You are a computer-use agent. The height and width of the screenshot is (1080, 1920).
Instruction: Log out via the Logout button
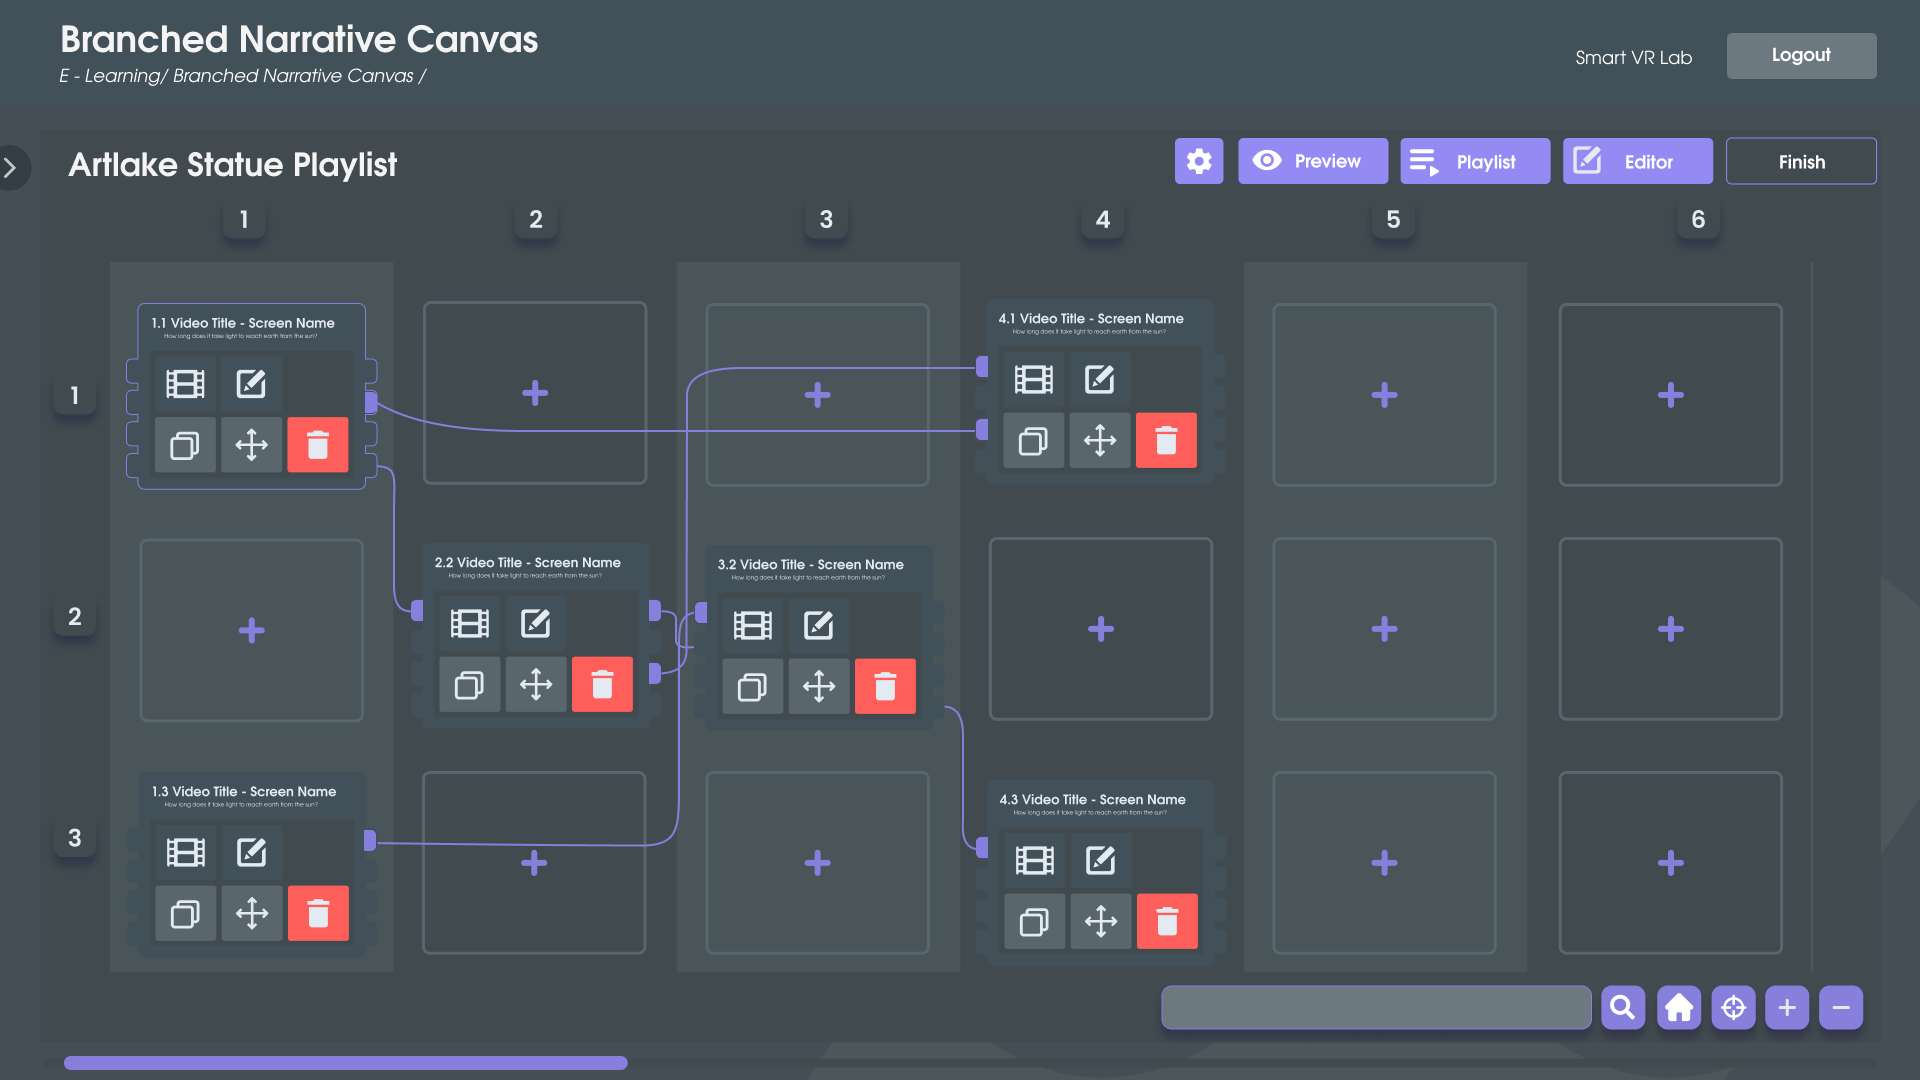point(1800,55)
